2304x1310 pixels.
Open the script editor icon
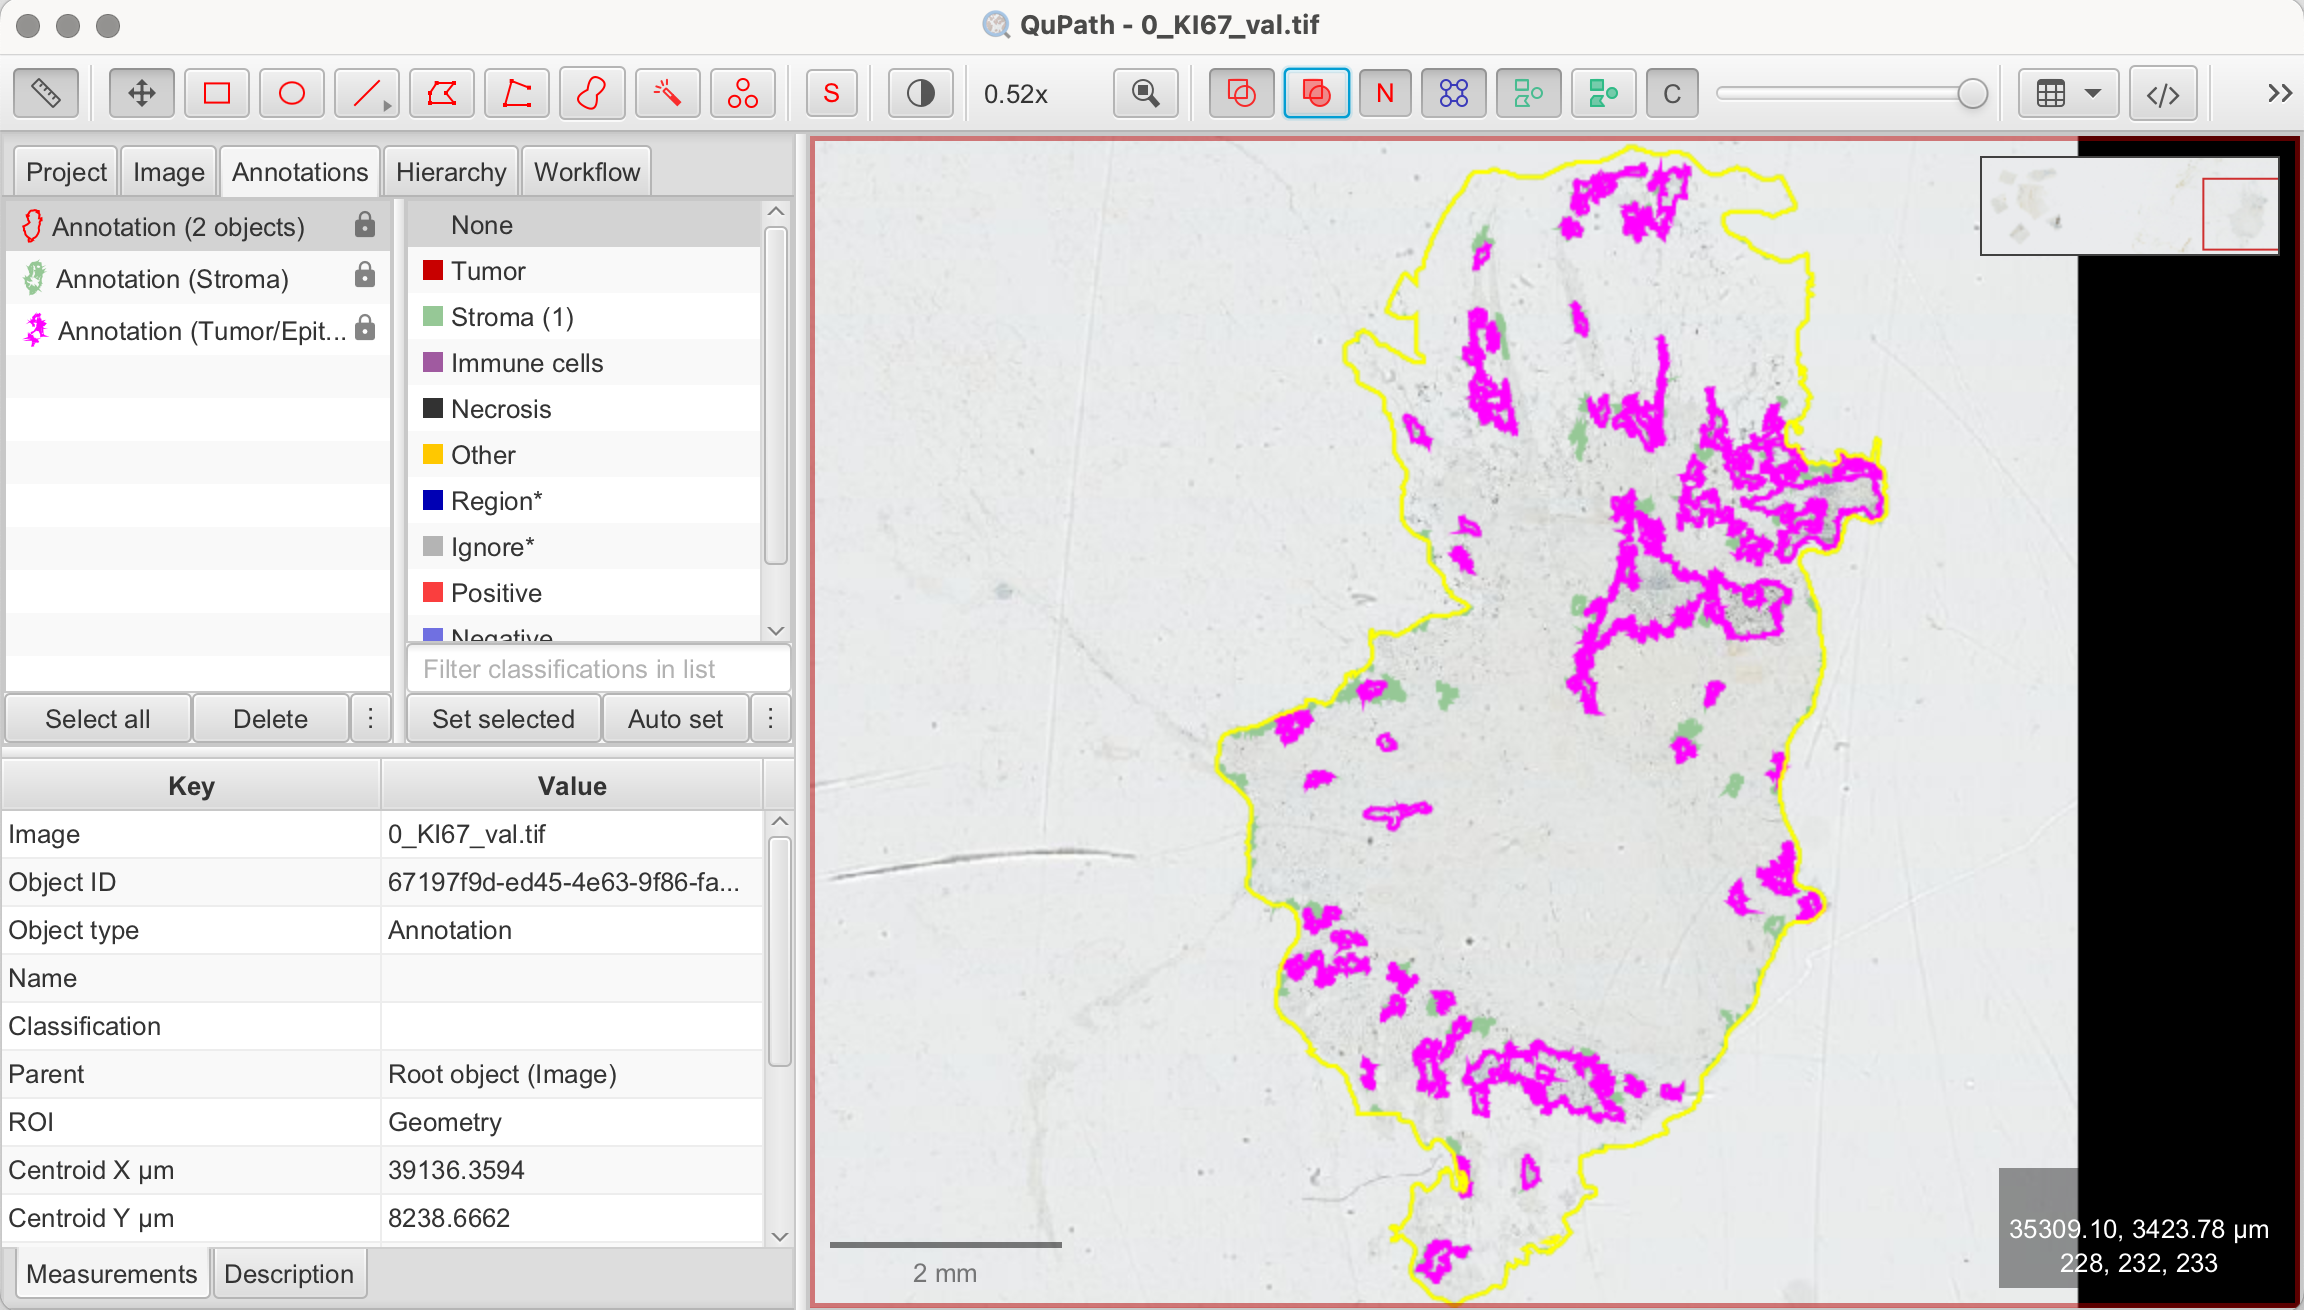coord(2162,94)
